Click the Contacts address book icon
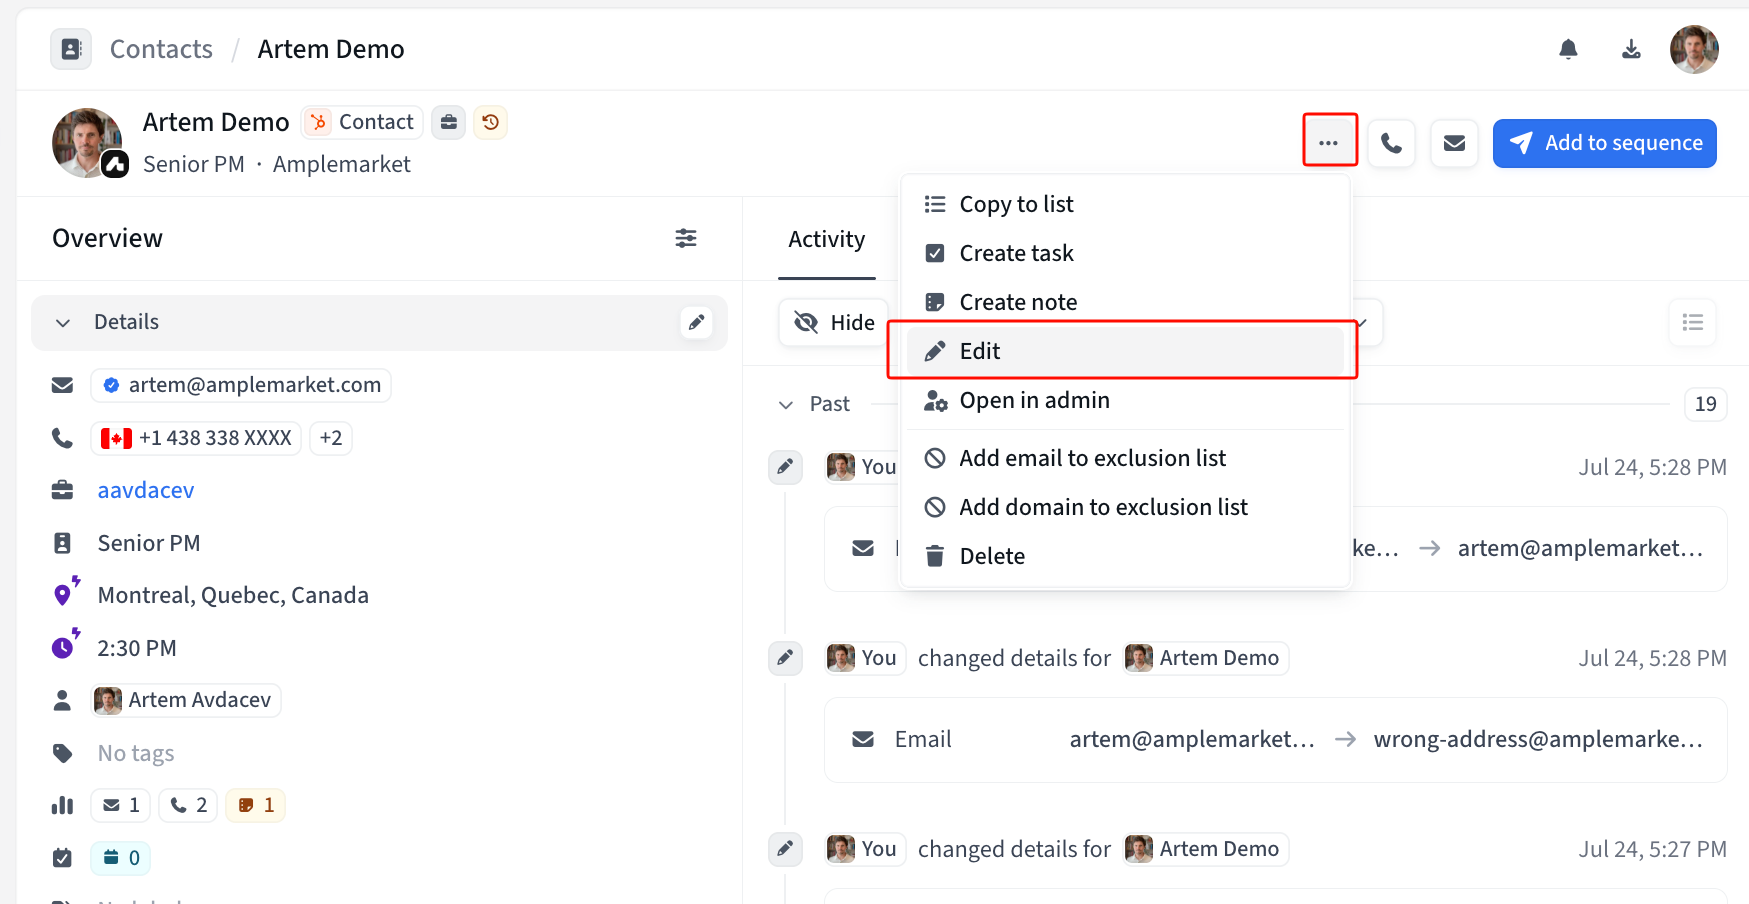Viewport: 1749px width, 904px height. (71, 49)
